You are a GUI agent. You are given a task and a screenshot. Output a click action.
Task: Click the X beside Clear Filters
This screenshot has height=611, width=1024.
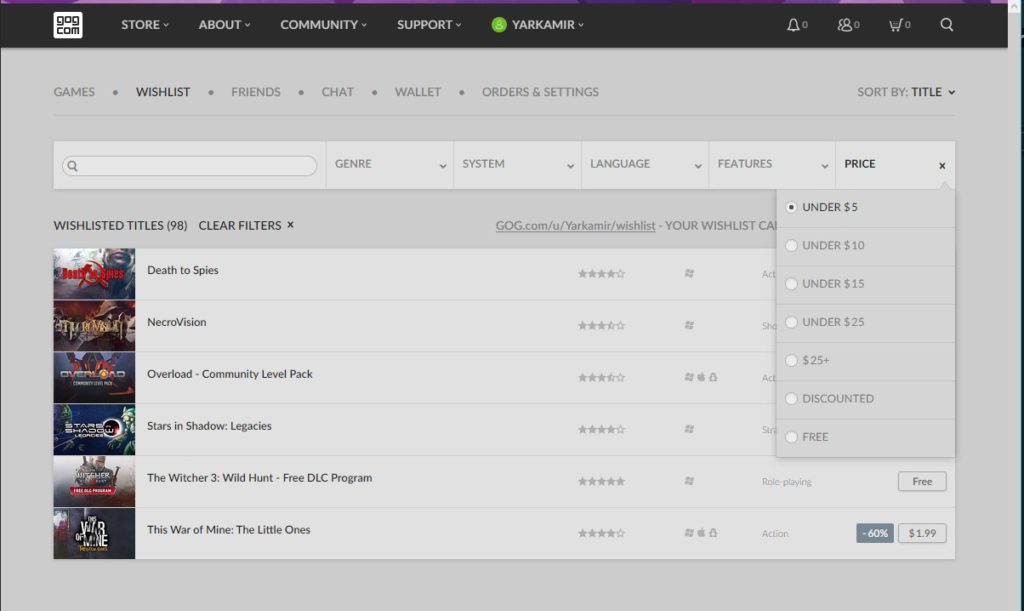291,225
